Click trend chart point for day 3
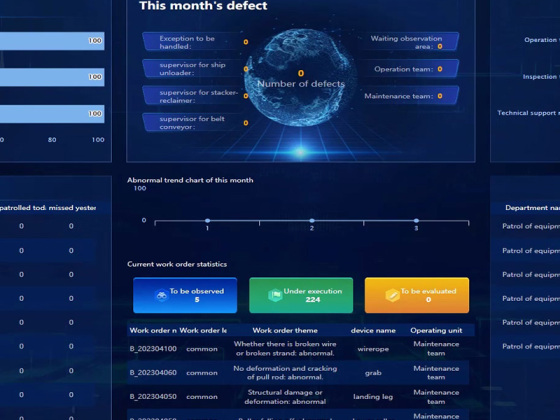The image size is (560, 420). [416, 221]
